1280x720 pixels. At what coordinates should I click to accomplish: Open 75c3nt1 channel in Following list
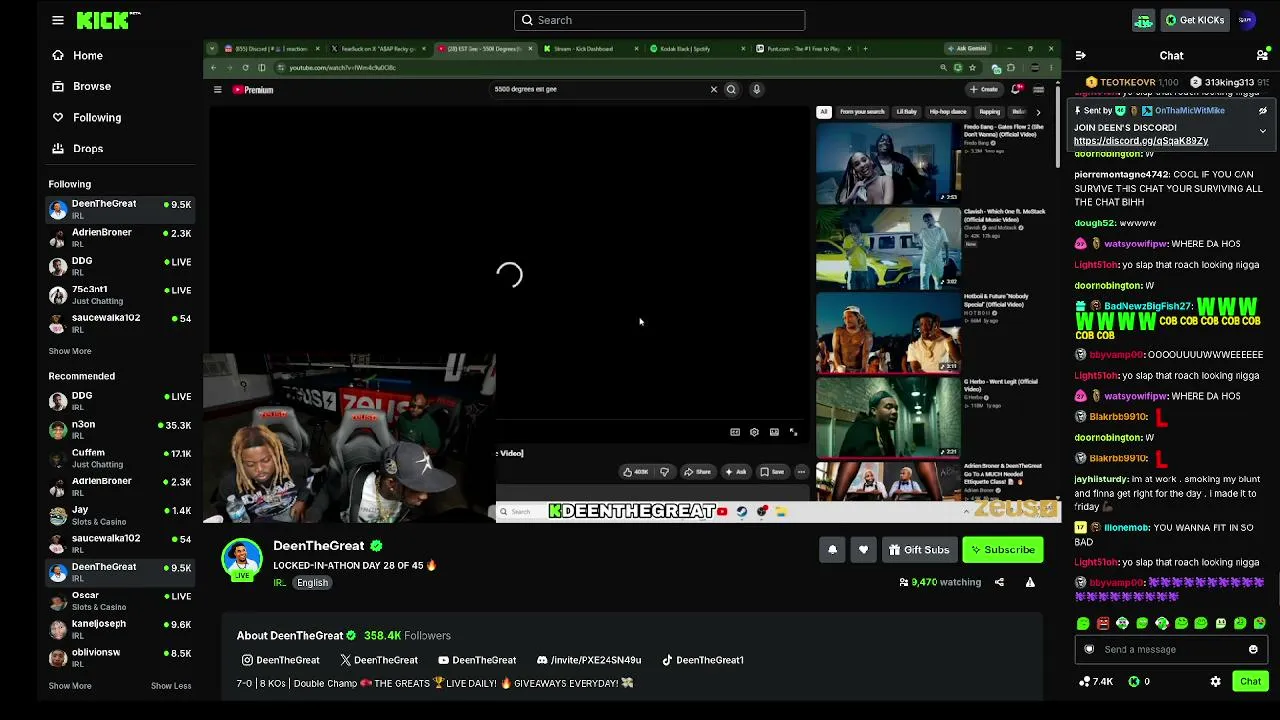tap(120, 295)
